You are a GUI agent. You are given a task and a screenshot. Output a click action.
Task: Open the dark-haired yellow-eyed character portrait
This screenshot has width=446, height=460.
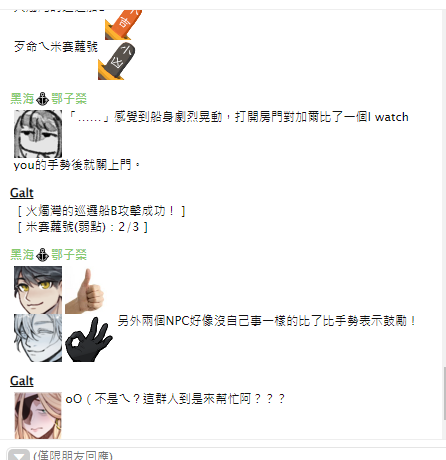pos(38,290)
